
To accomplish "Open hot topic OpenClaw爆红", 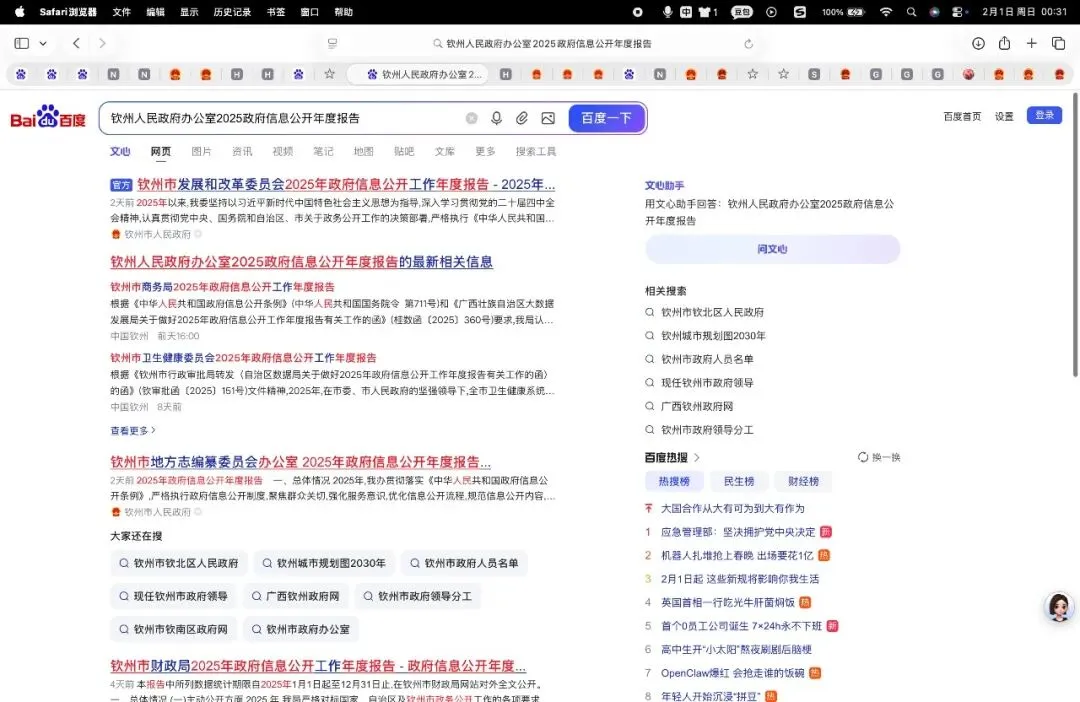I will (x=732, y=673).
